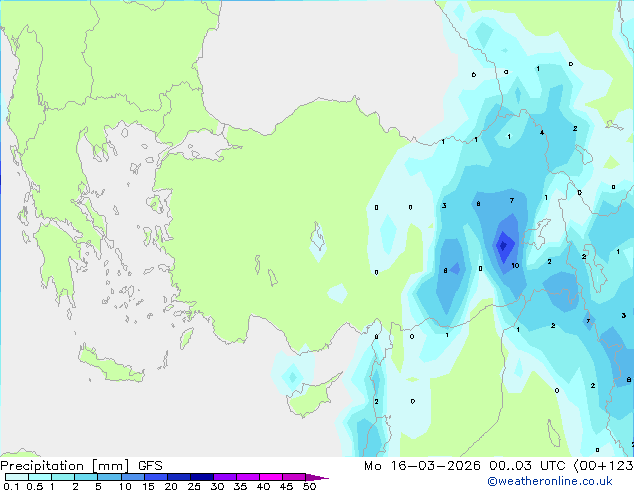
Task: Click the '00..03 UTC' time label
Action: (527, 466)
